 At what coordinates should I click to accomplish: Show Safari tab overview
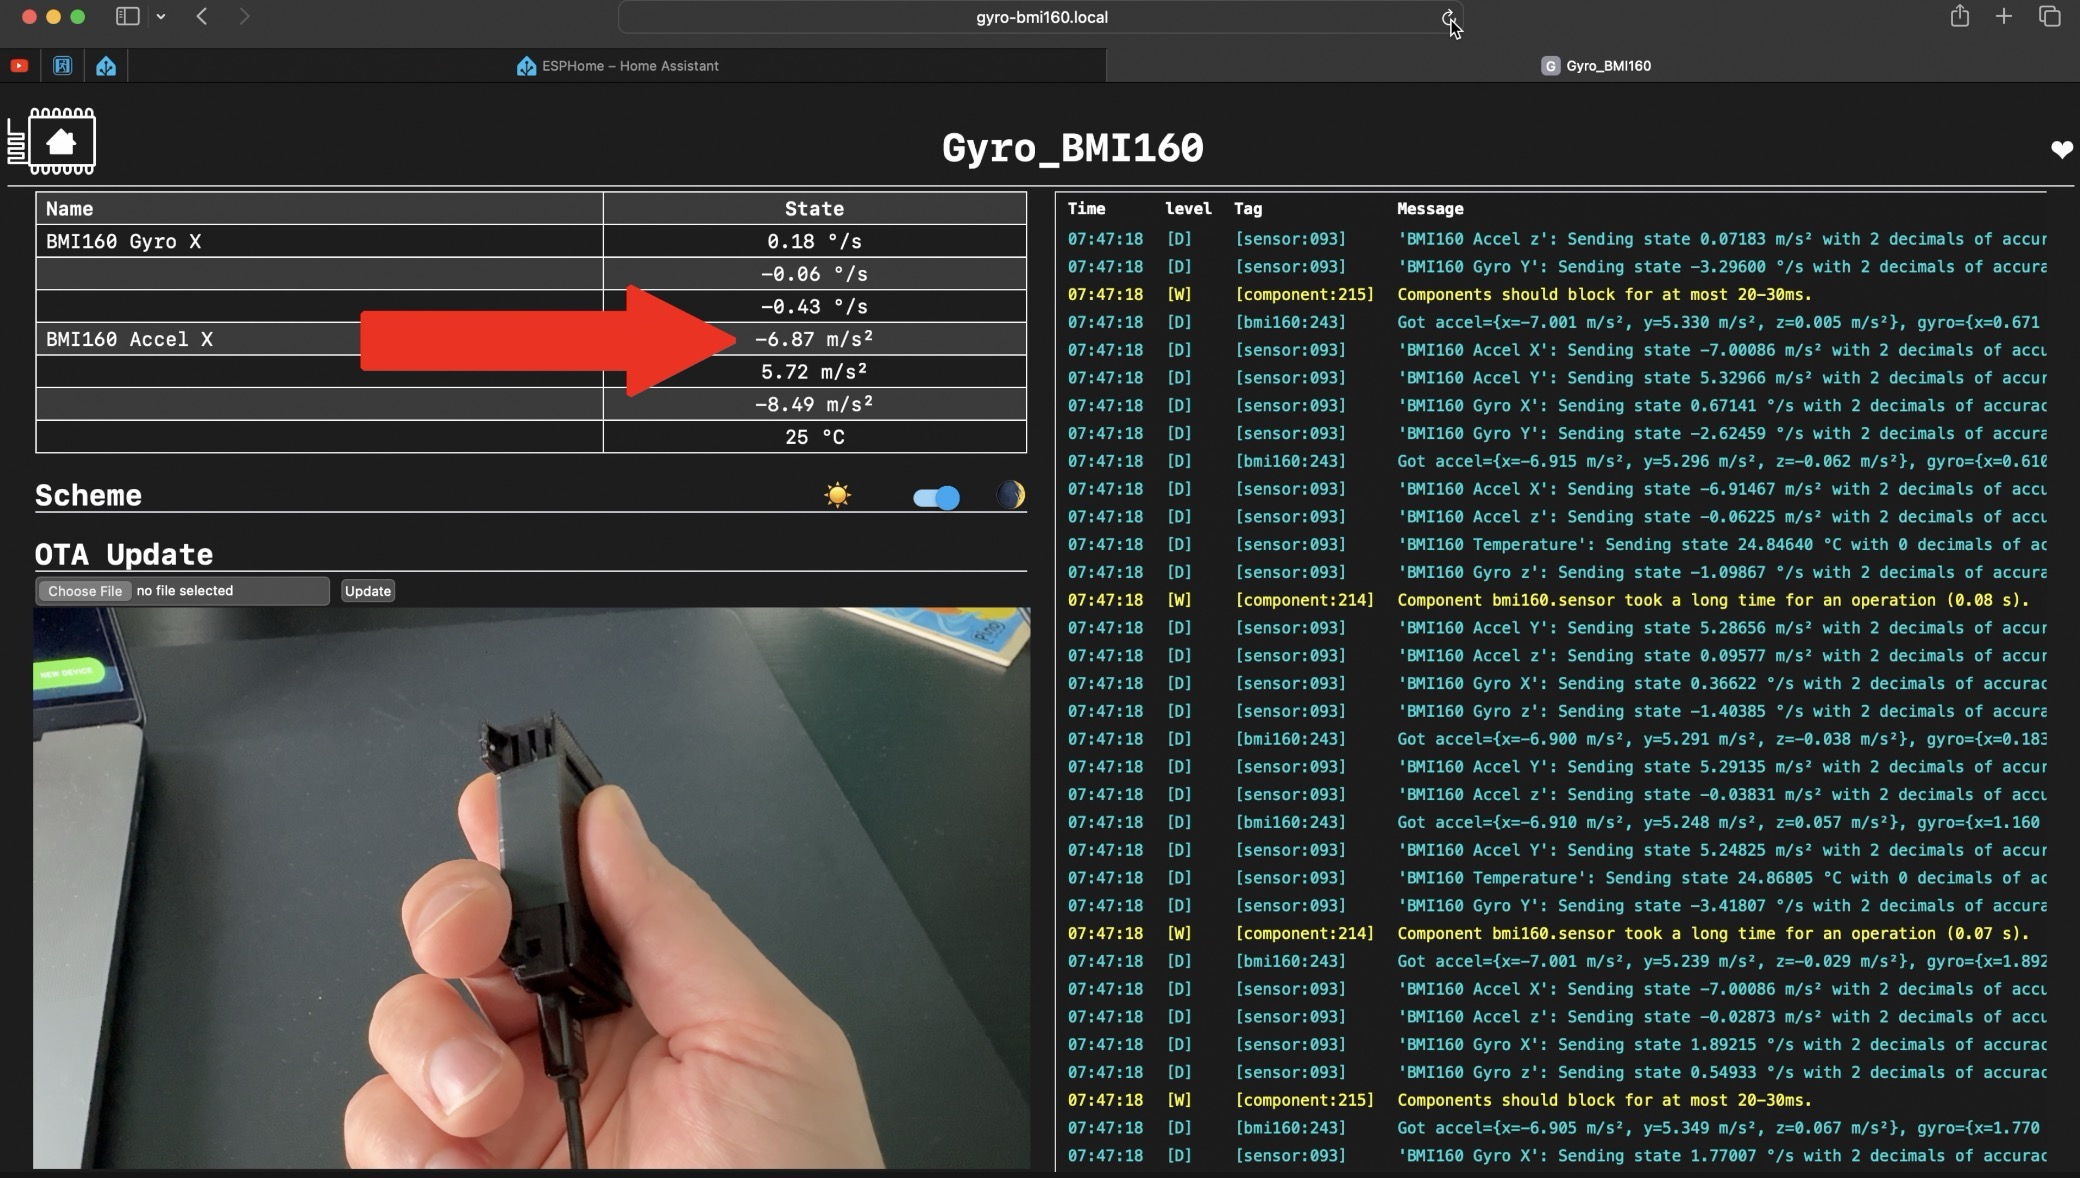click(2049, 16)
